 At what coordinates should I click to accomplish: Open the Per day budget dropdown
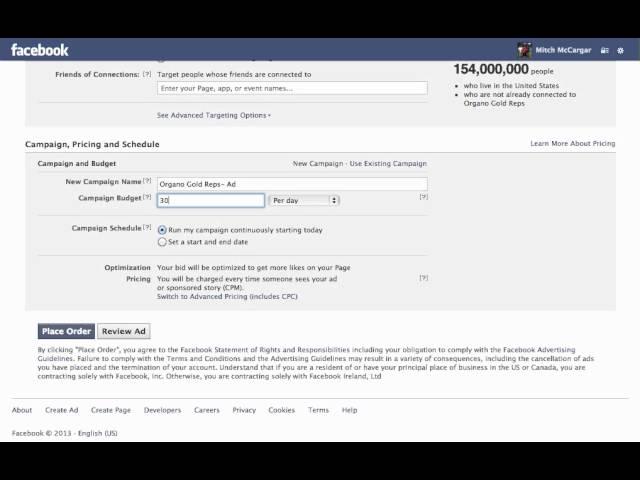[x=304, y=200]
